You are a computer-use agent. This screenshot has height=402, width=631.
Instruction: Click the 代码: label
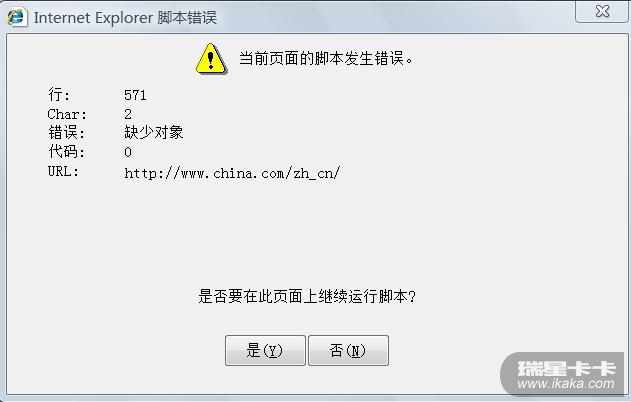click(x=66, y=152)
